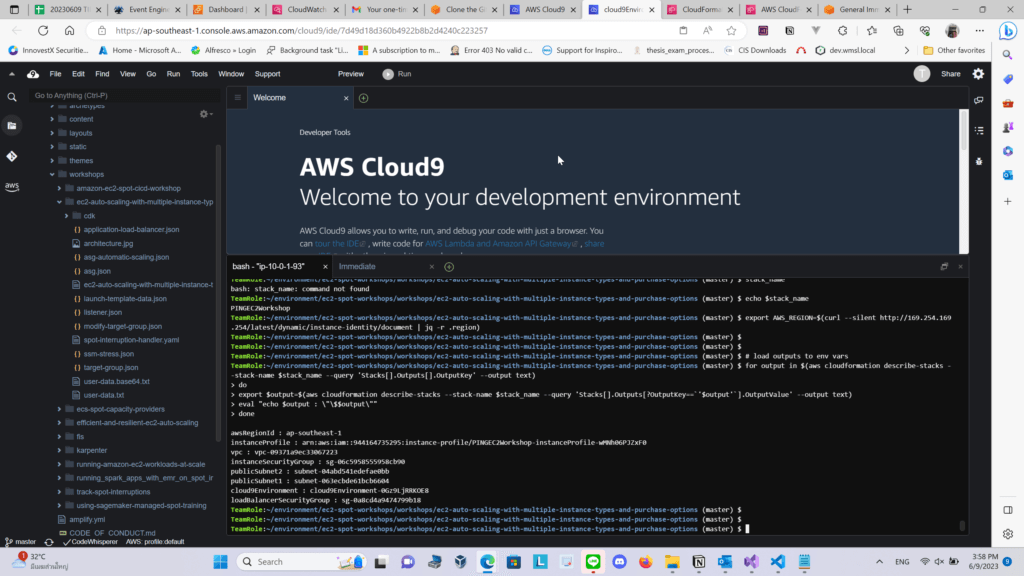Image resolution: width=1024 pixels, height=576 pixels.
Task: Switch to the Immediate tab
Action: [x=357, y=266]
